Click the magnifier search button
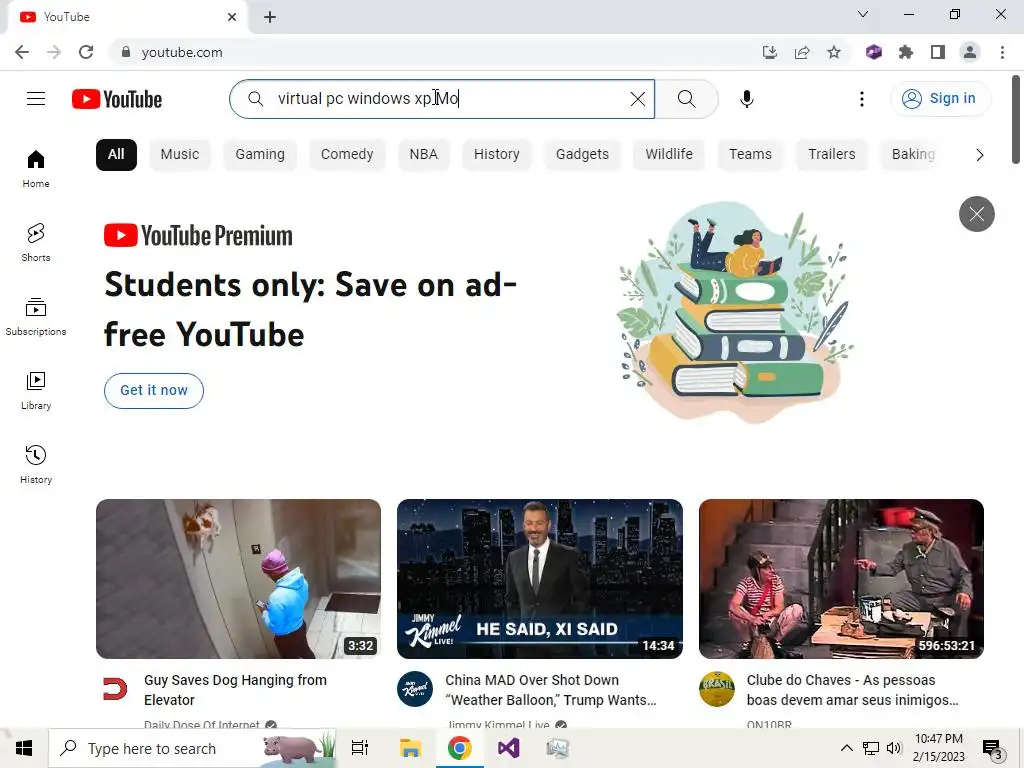Screen dimensions: 1024x768 tap(686, 99)
